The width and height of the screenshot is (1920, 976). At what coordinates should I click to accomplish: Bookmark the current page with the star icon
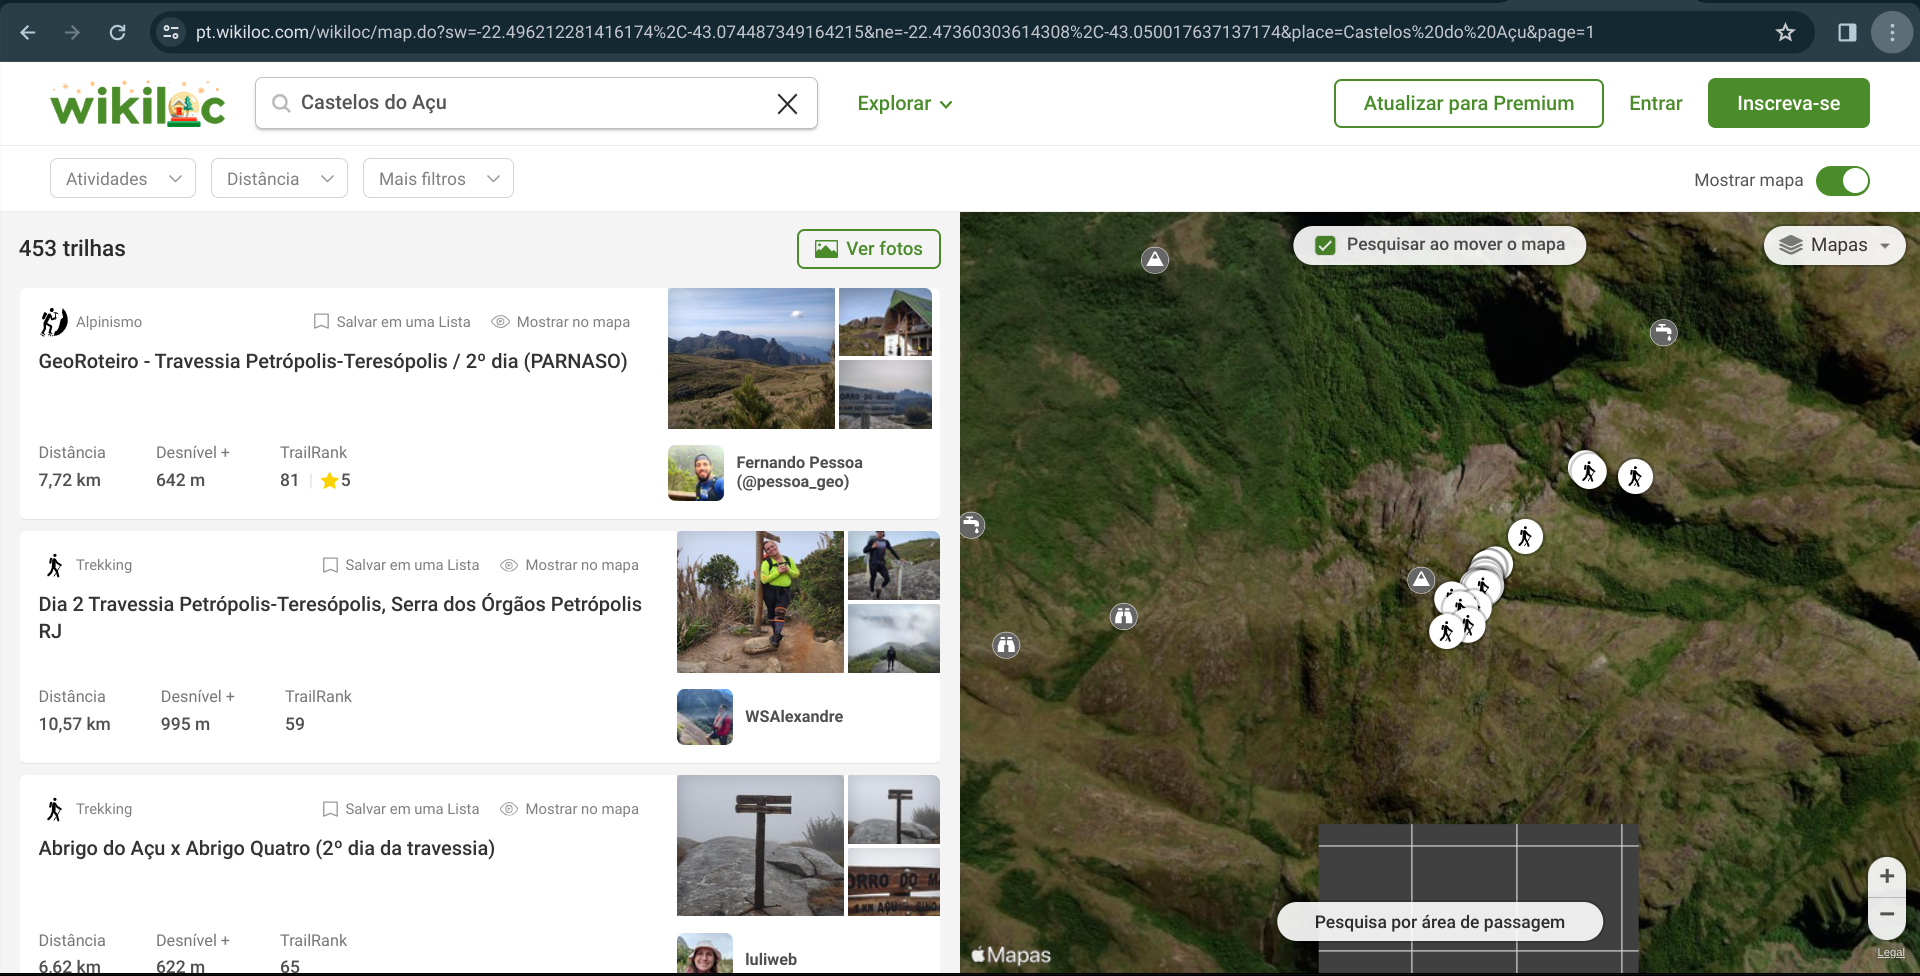[x=1785, y=32]
